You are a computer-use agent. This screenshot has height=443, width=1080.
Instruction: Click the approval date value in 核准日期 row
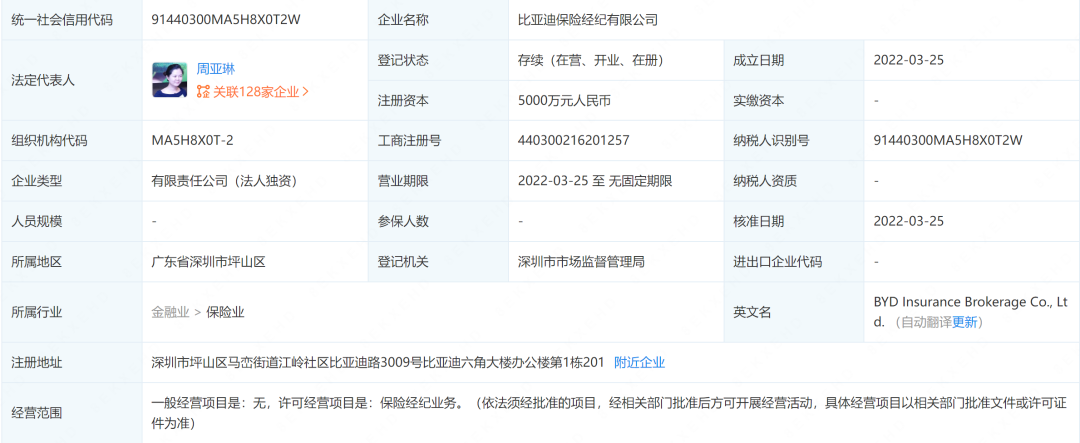(x=908, y=221)
